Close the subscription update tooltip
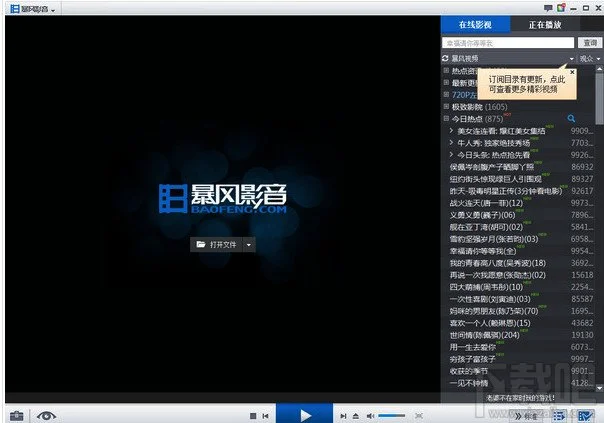The height and width of the screenshot is (423, 604). pos(572,72)
